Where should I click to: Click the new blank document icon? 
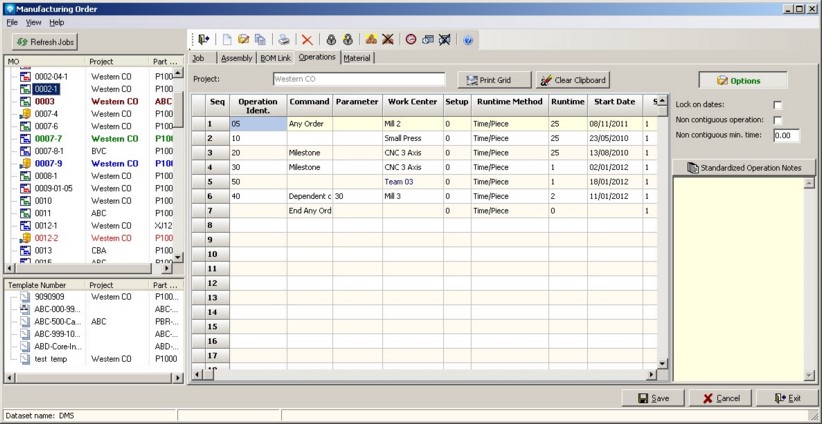click(227, 40)
